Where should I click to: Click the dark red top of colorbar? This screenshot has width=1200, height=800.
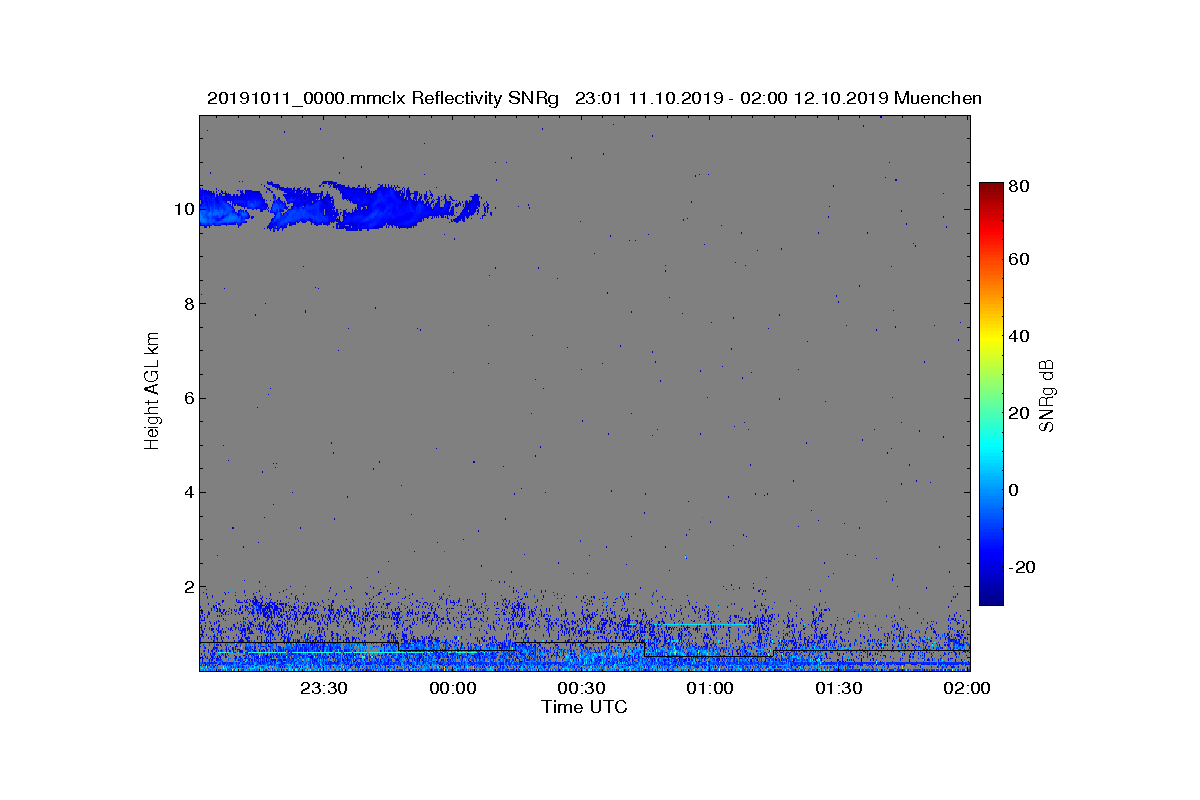coord(991,190)
